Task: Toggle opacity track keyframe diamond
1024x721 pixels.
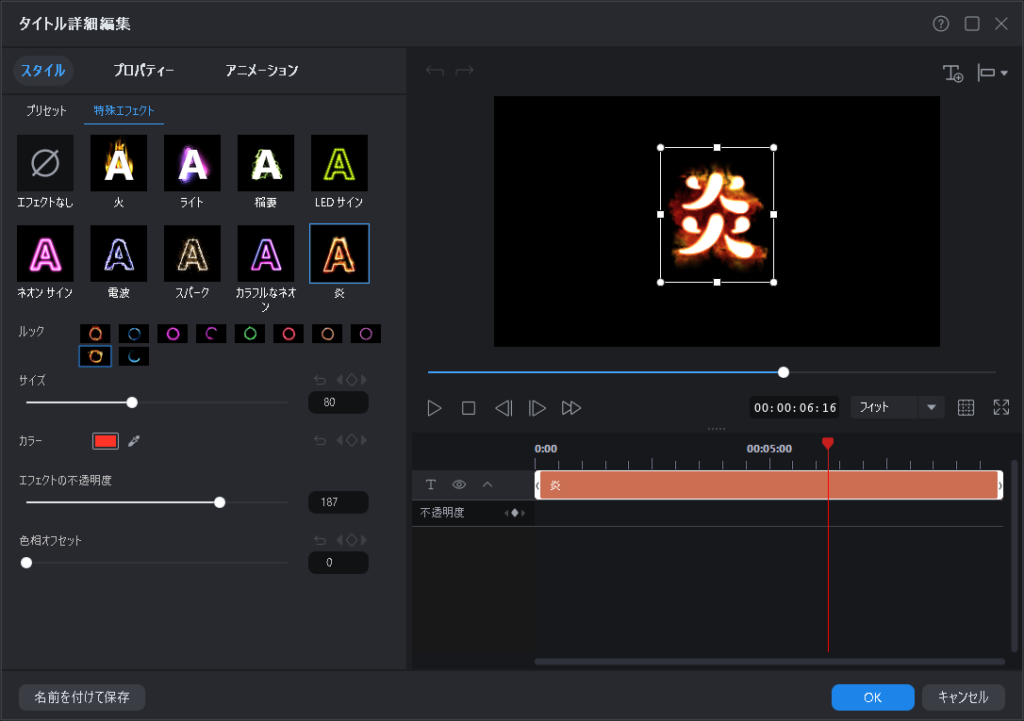Action: click(x=515, y=513)
